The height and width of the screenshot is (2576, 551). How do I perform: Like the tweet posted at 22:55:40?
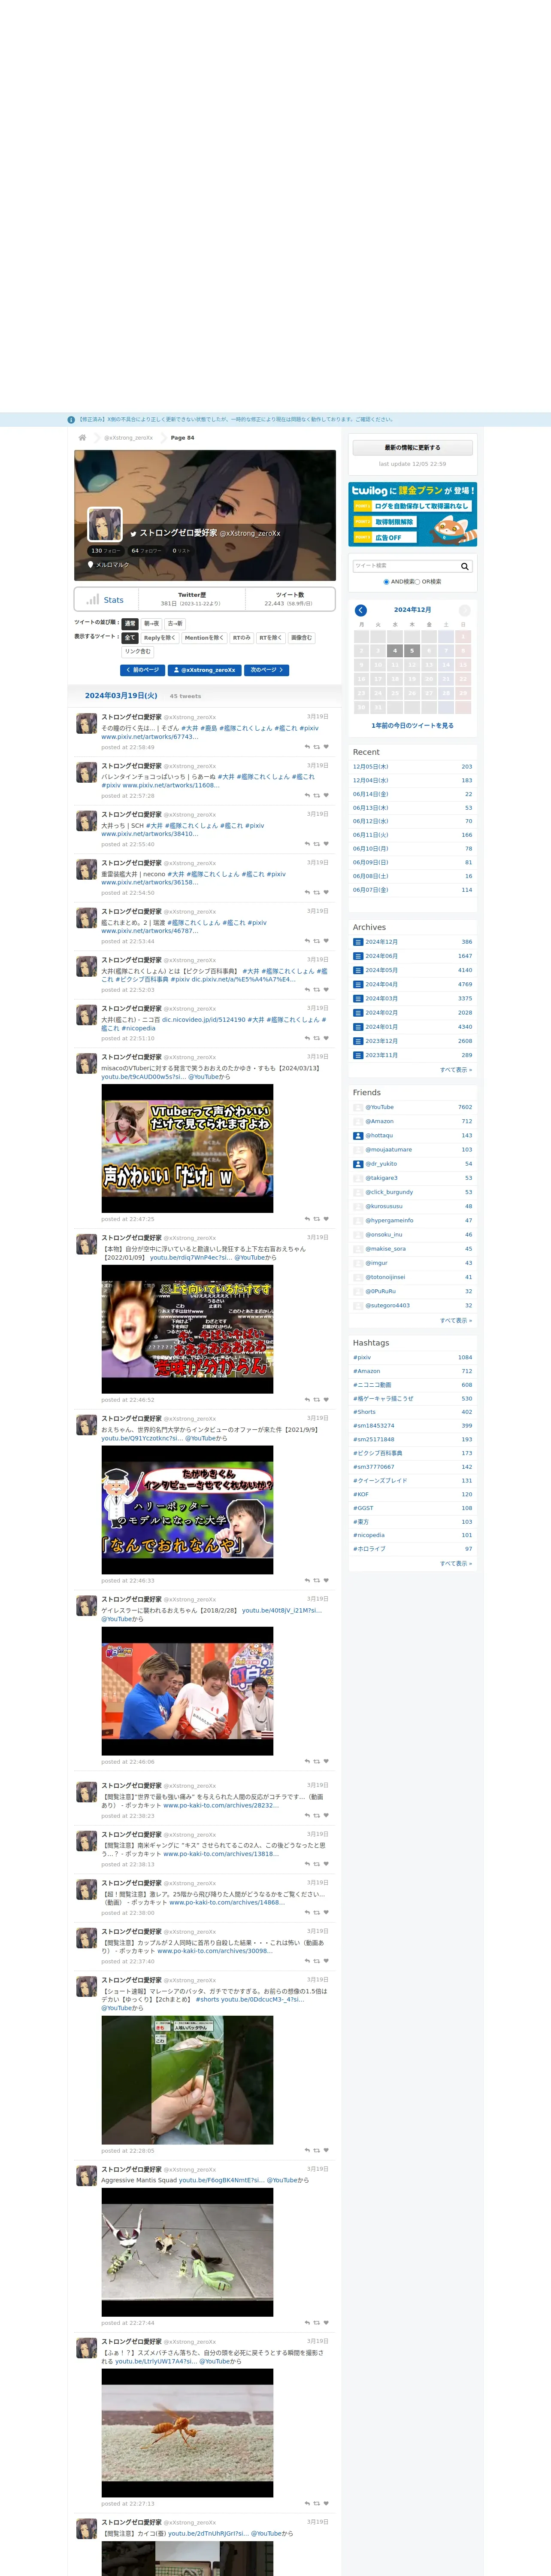pyautogui.click(x=326, y=844)
